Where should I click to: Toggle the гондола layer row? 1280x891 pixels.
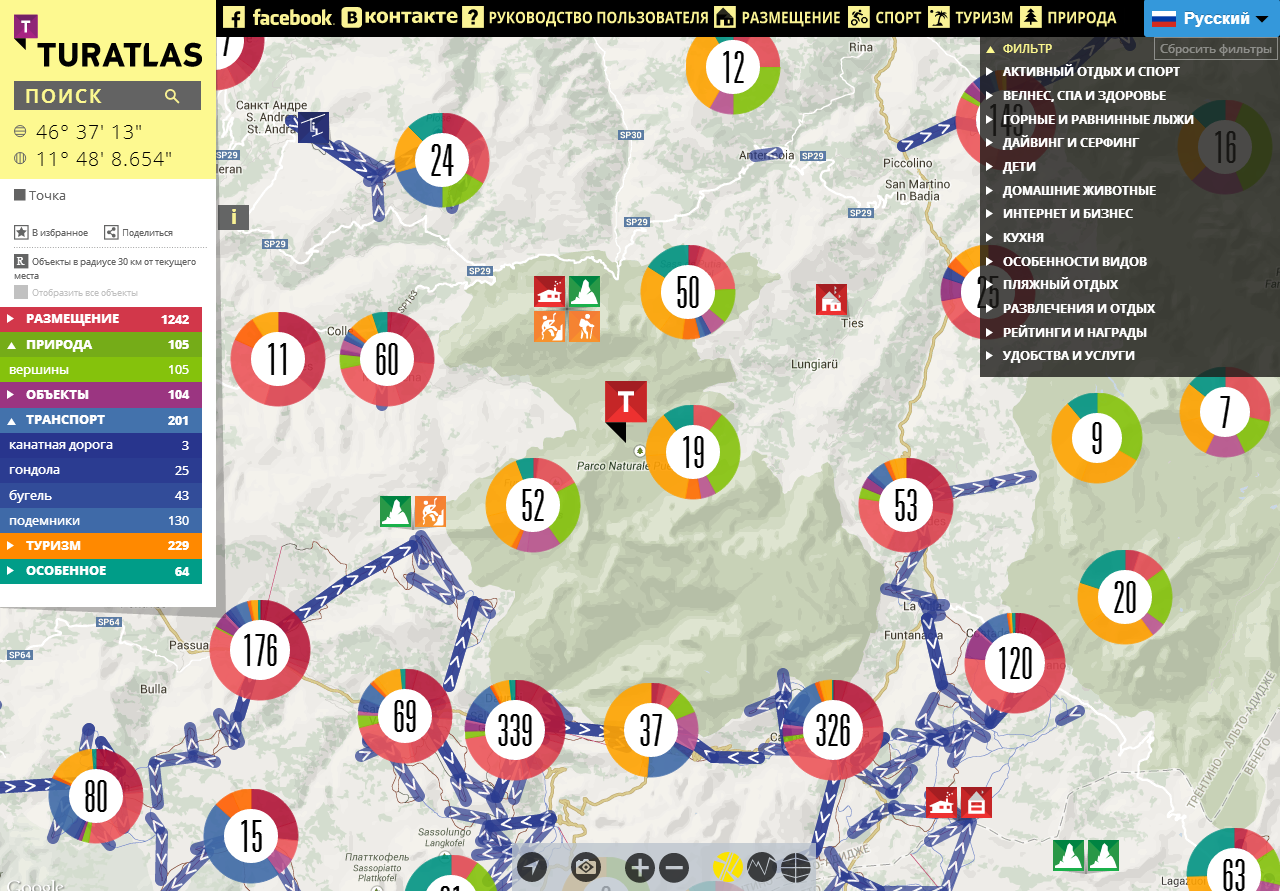click(x=101, y=470)
